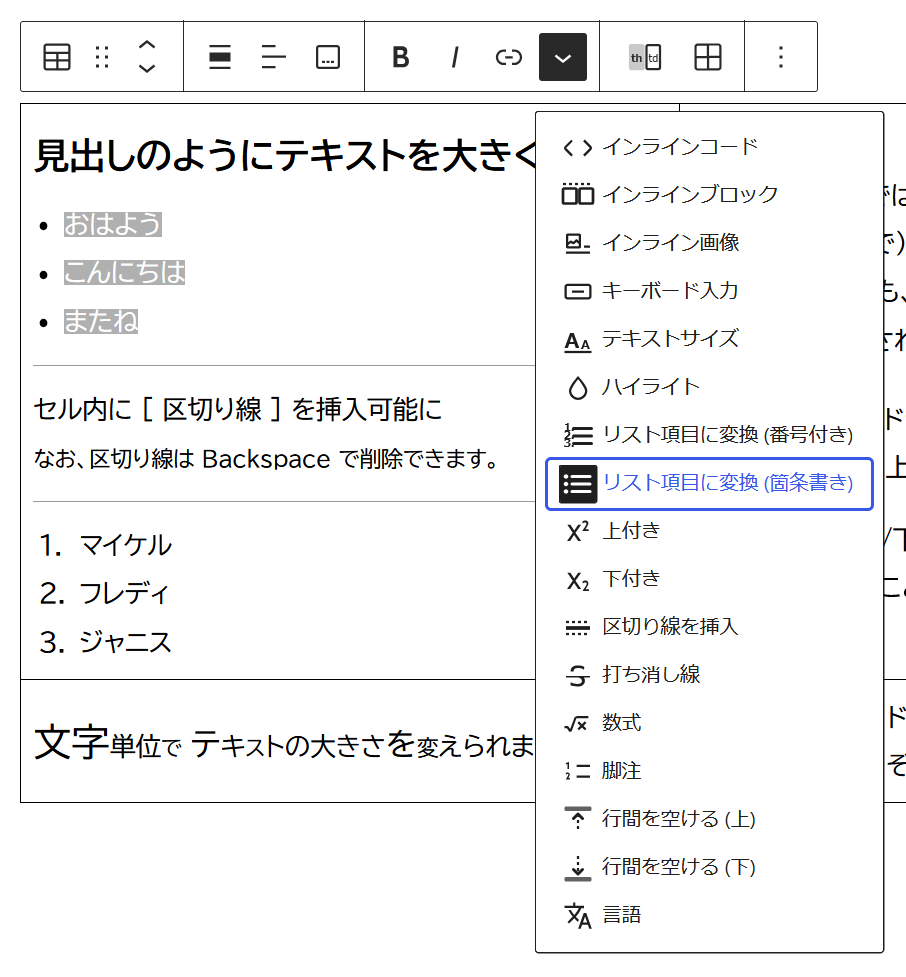Select インラインコード from the menu

click(x=709, y=148)
